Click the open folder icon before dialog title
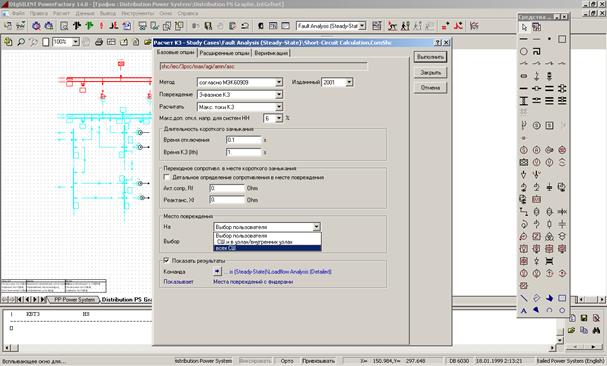 coord(147,41)
